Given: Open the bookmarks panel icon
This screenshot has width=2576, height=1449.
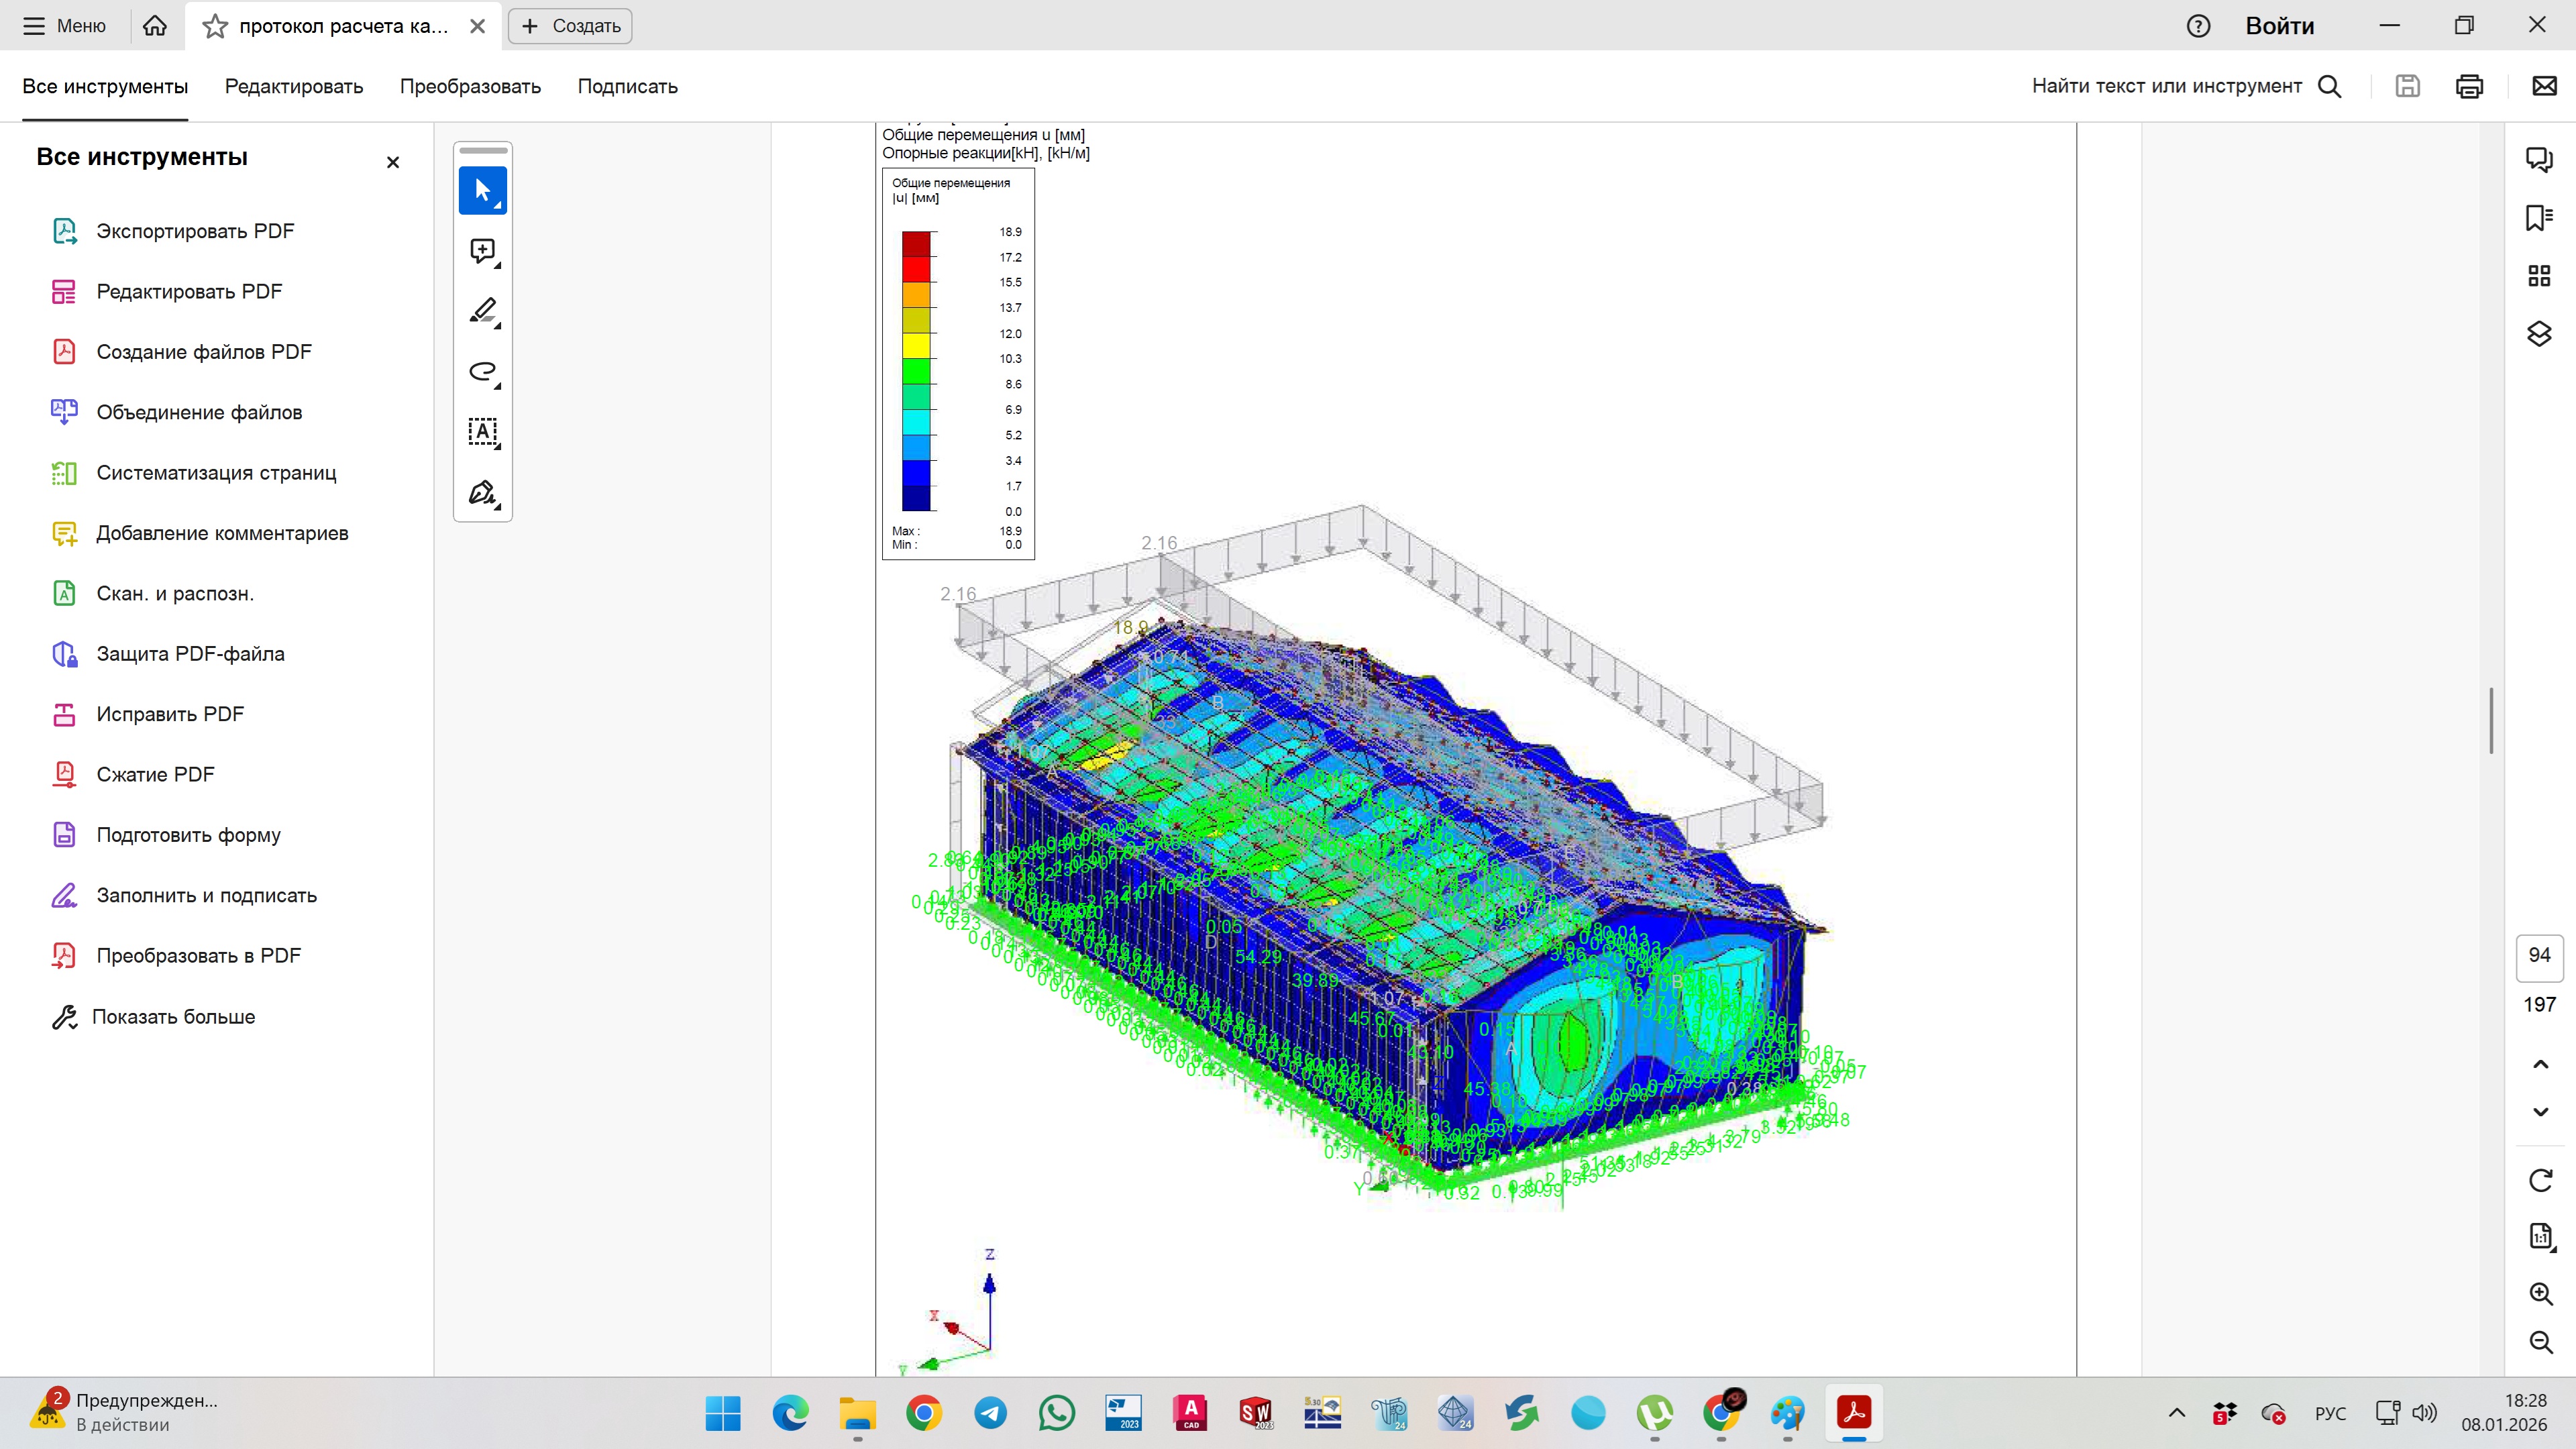Looking at the screenshot, I should pos(2538,217).
